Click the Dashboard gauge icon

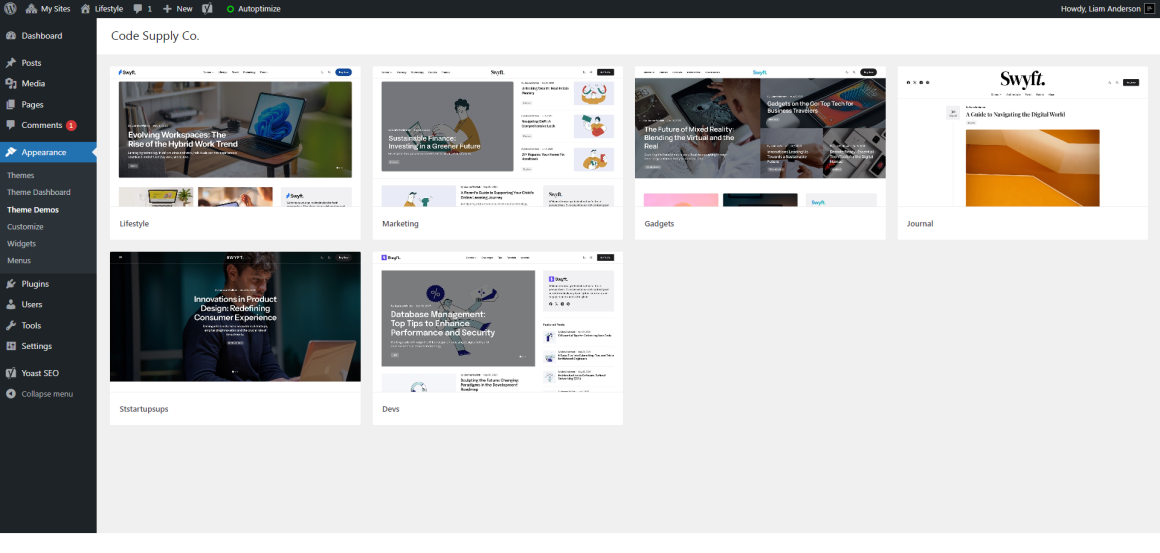click(x=11, y=35)
